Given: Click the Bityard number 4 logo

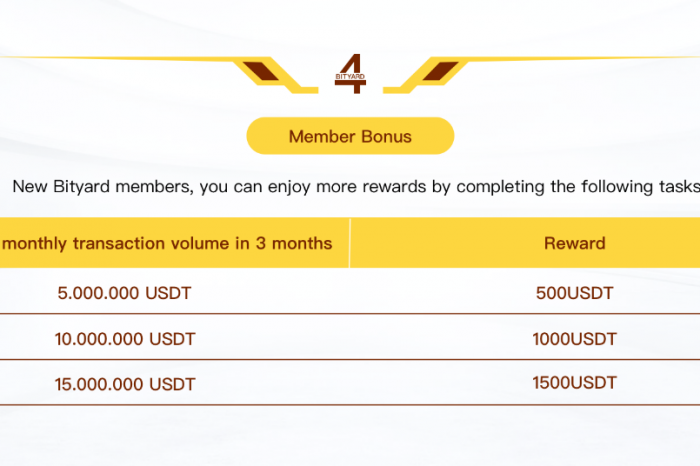Looking at the screenshot, I should [350, 74].
